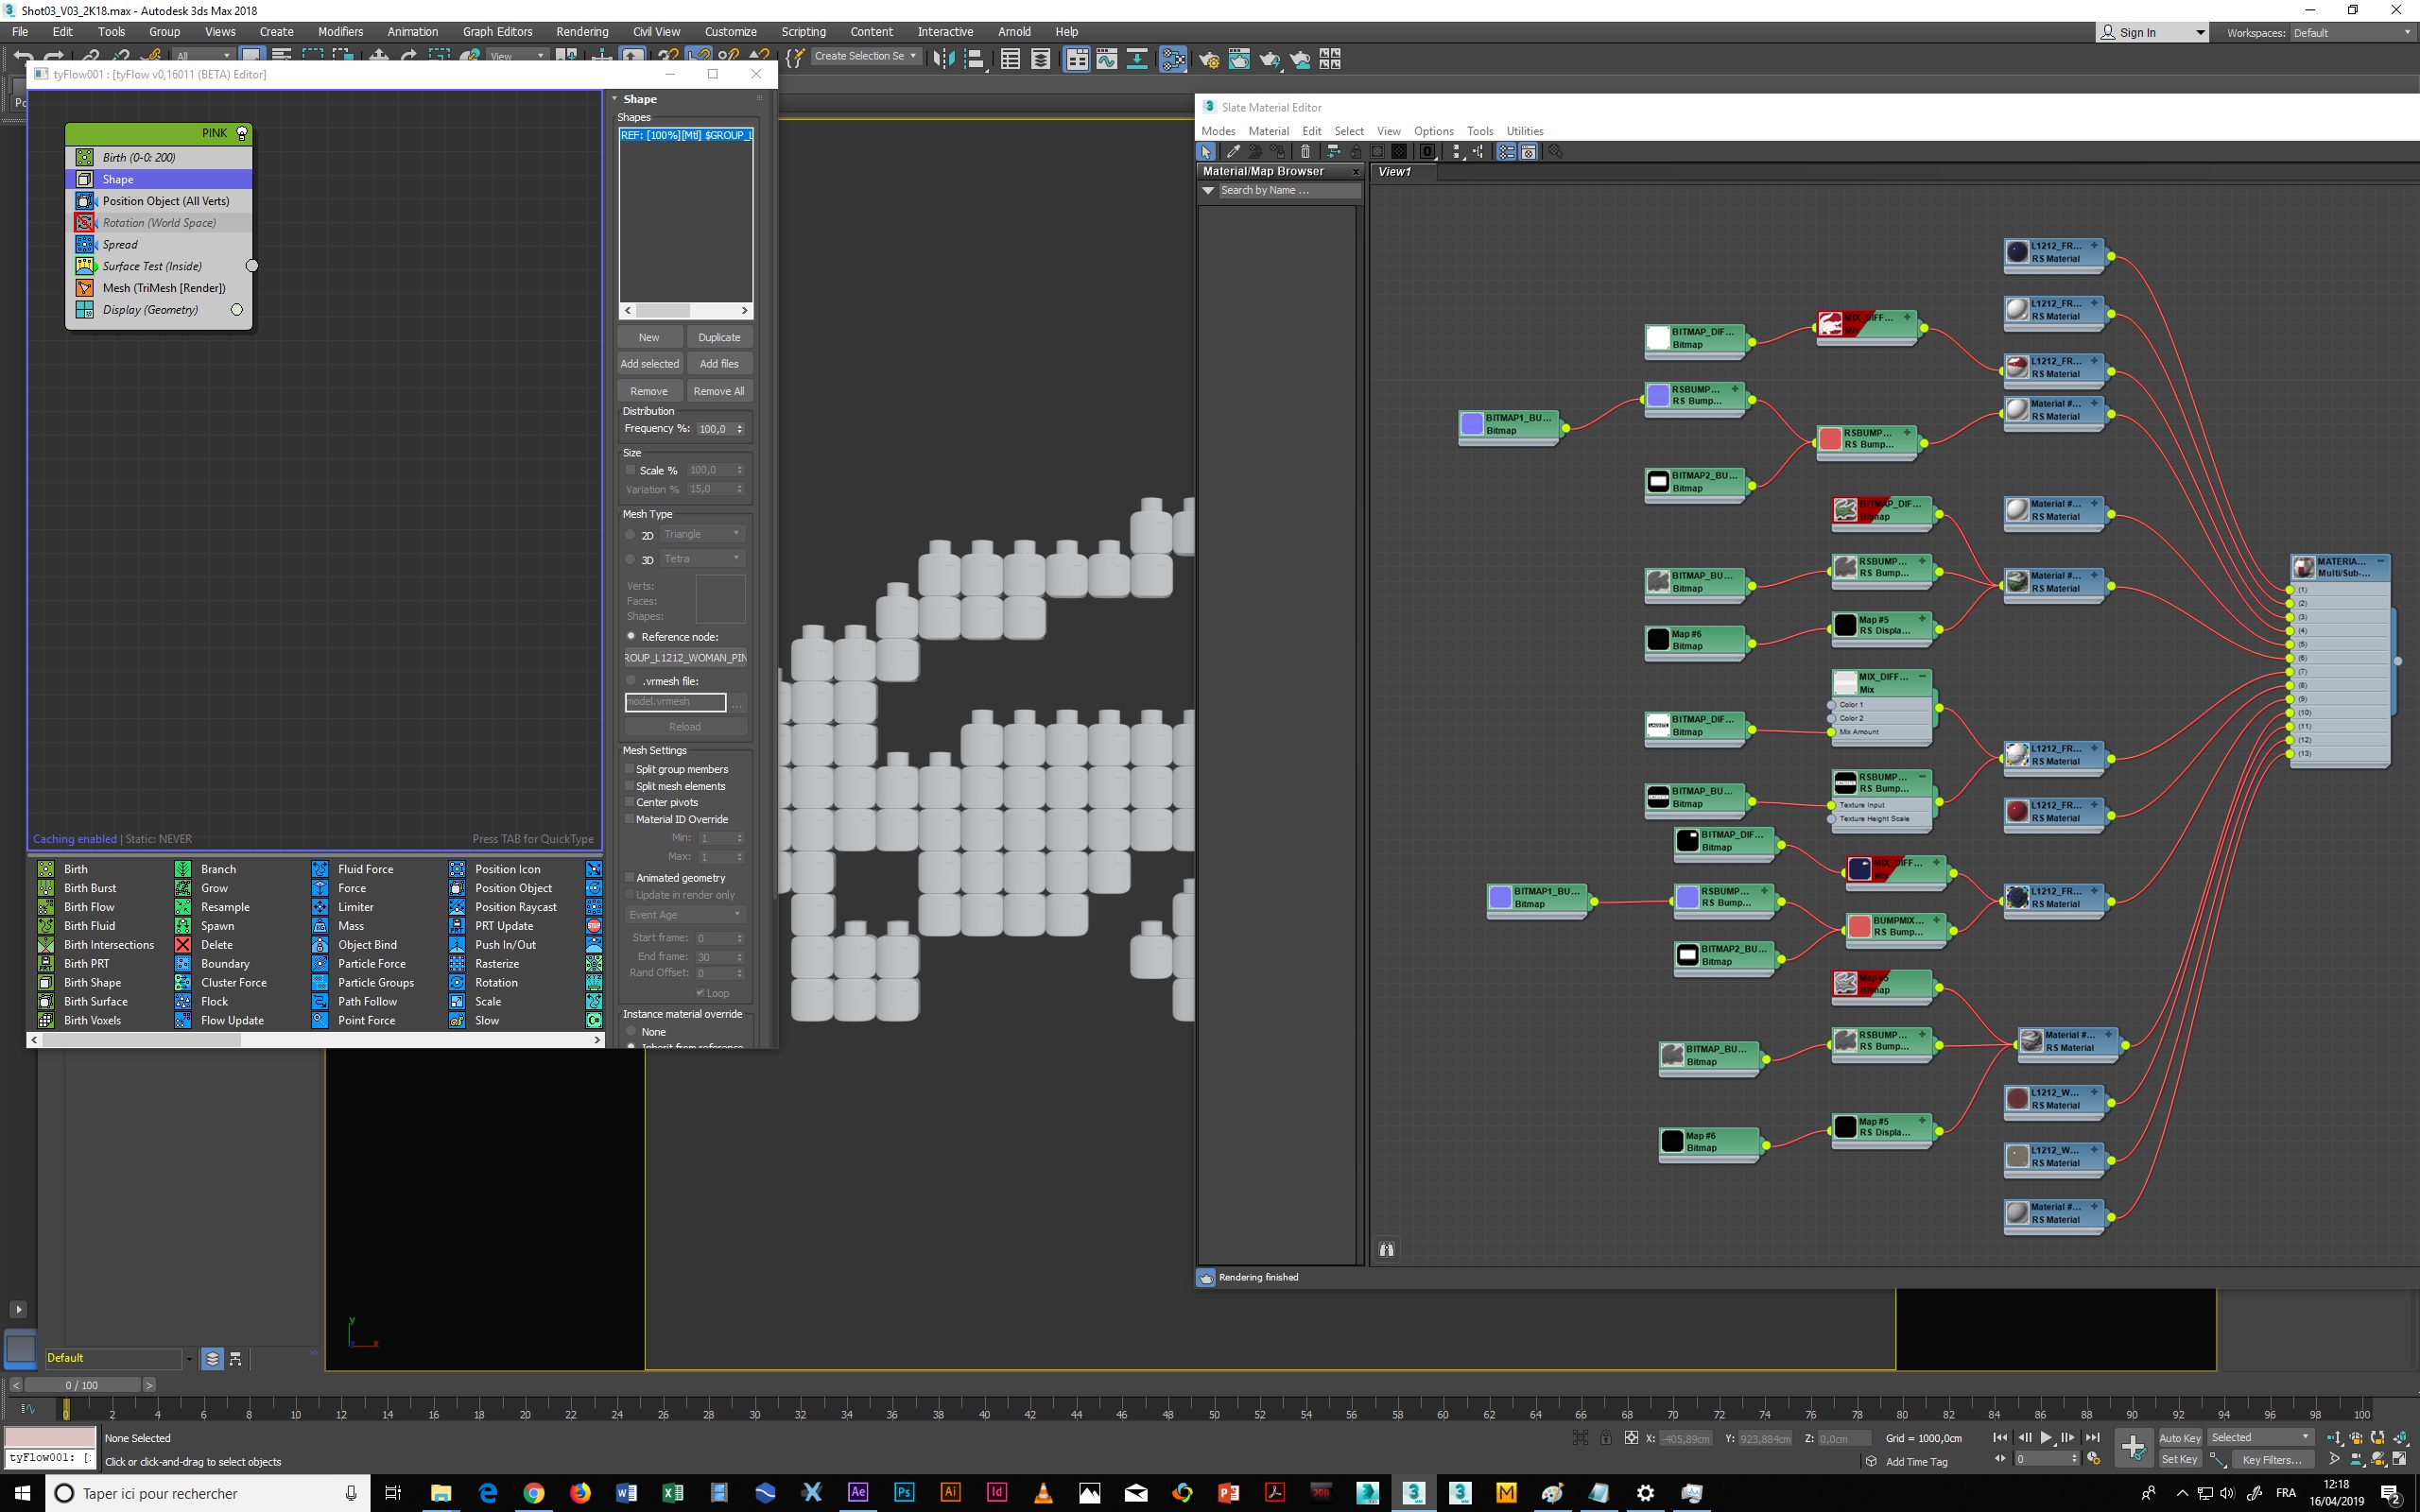
Task: Open the 3ds Max app in the taskbar
Action: [x=1413, y=1493]
